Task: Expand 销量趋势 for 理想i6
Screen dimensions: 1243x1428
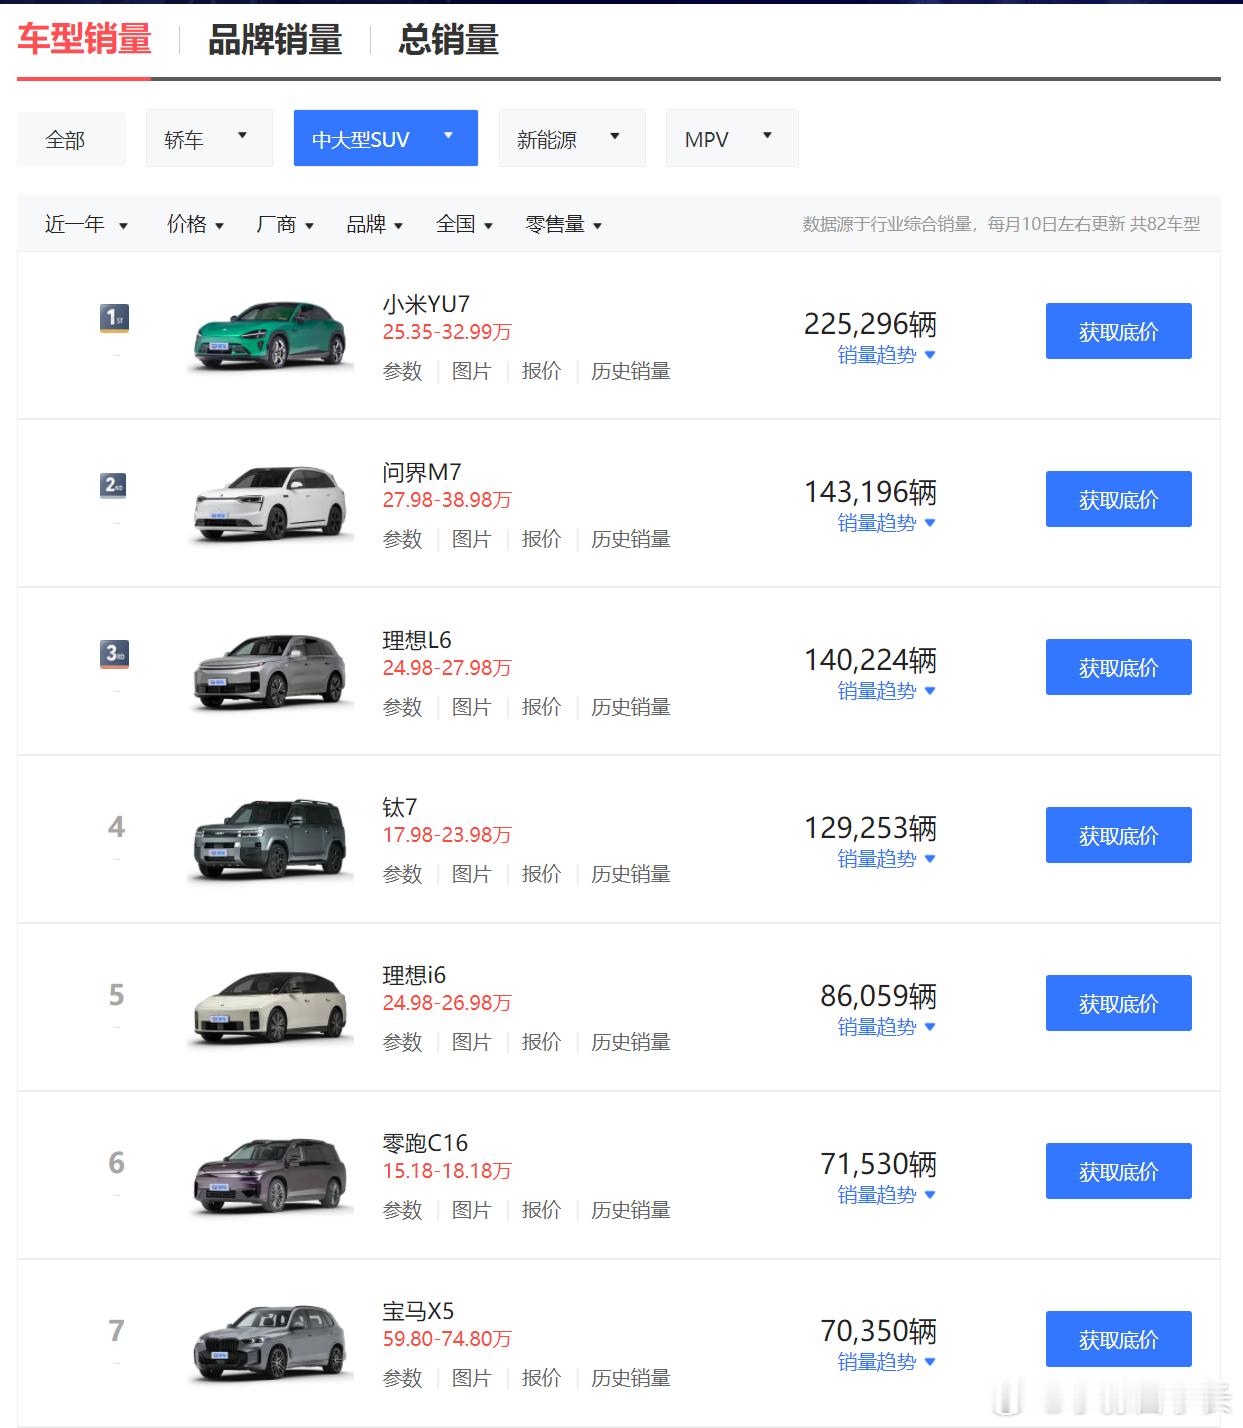Action: coord(886,1027)
